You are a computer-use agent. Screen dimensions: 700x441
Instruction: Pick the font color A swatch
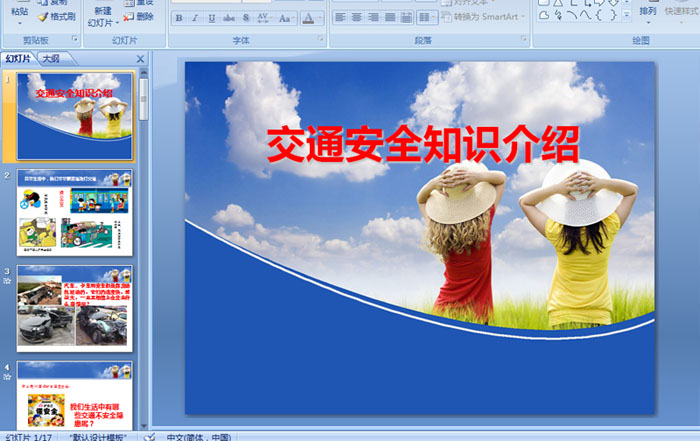pyautogui.click(x=307, y=18)
